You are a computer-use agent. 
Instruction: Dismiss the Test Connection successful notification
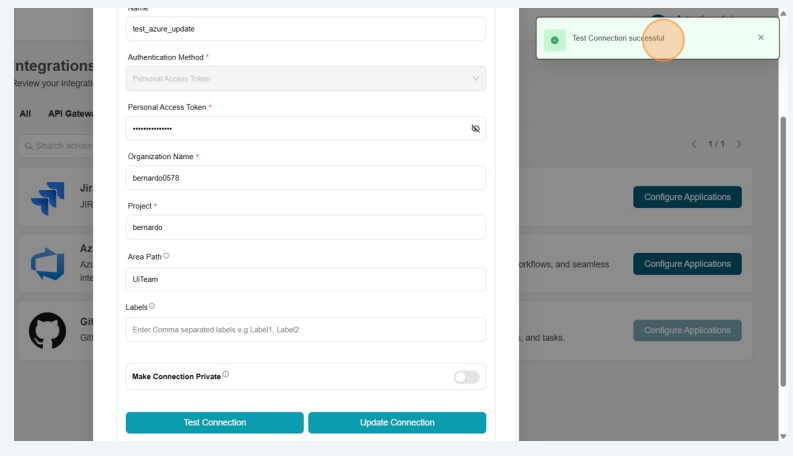761,38
